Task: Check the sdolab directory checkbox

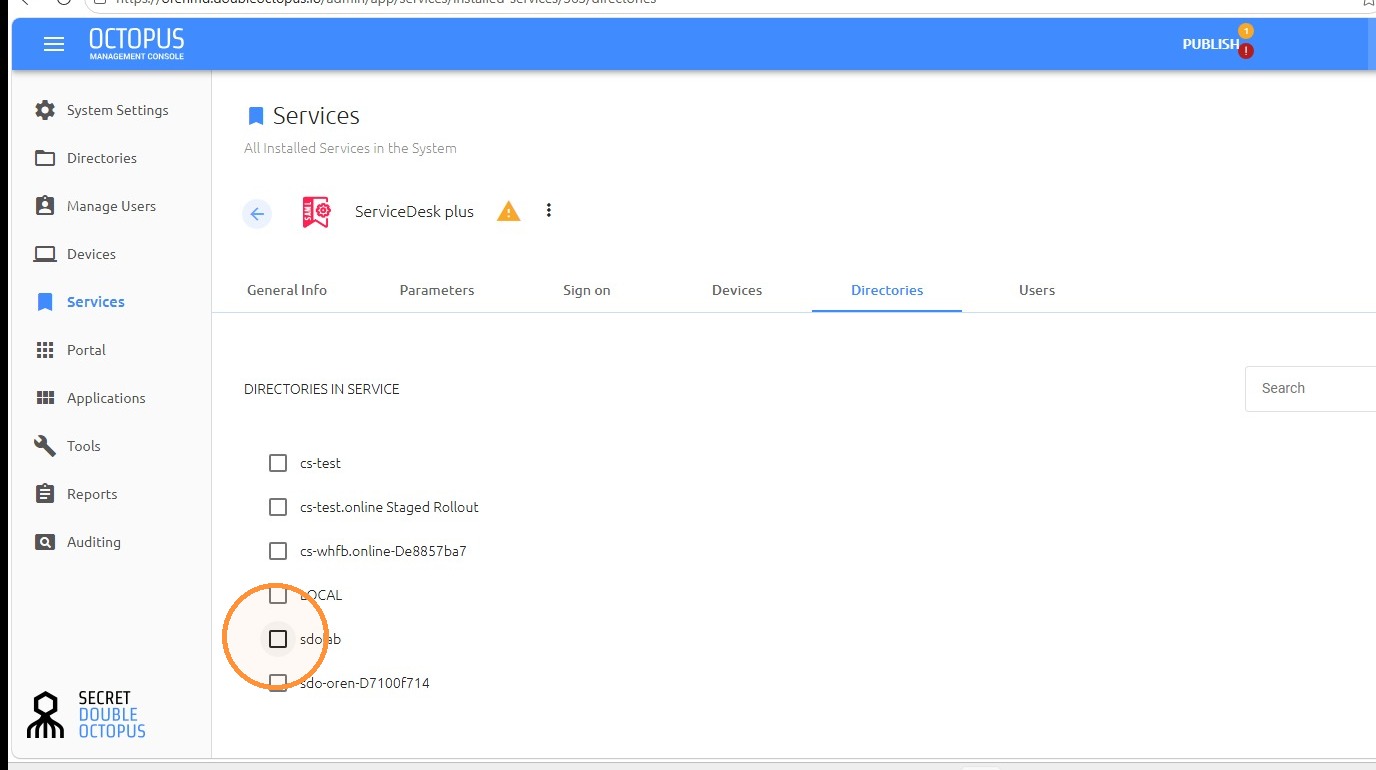Action: (x=278, y=639)
